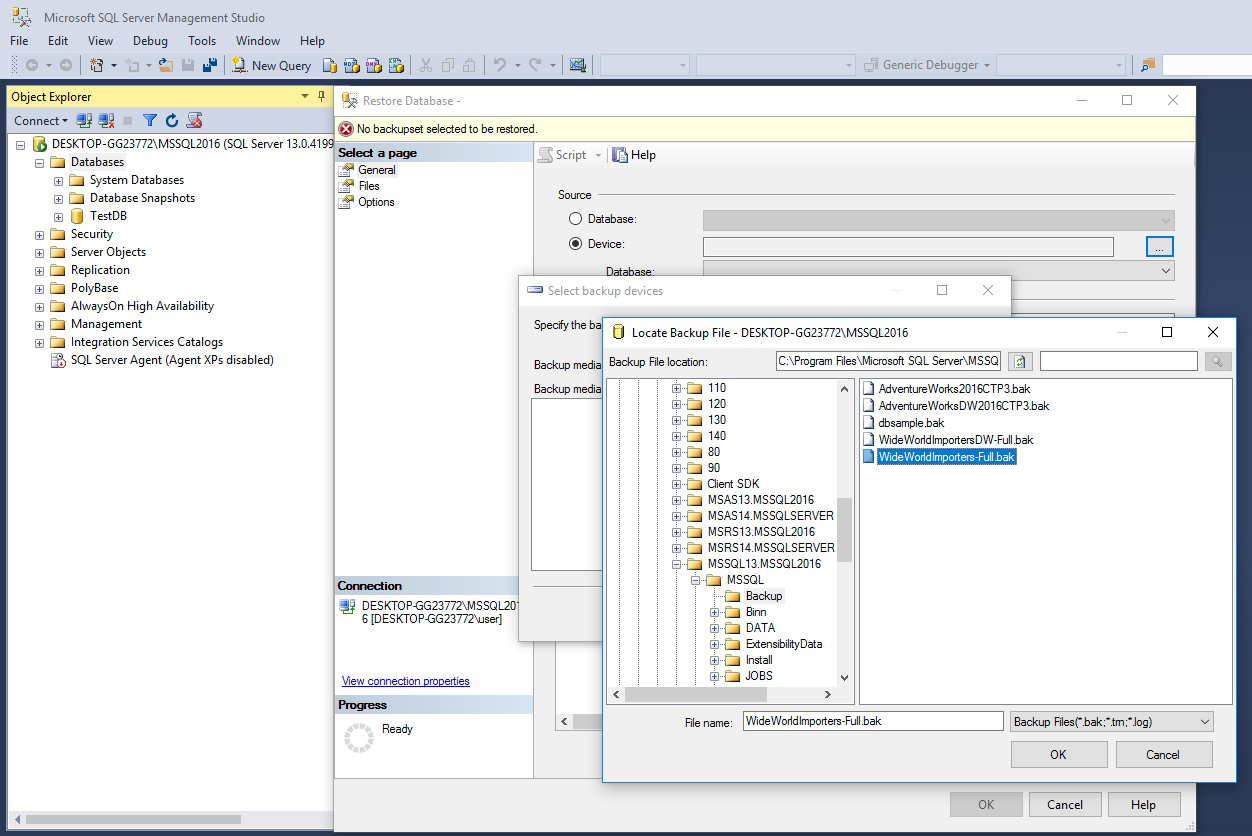Pin the Object Explorer panel with the pushpin
Screen dimensions: 1252x836
[x=321, y=96]
